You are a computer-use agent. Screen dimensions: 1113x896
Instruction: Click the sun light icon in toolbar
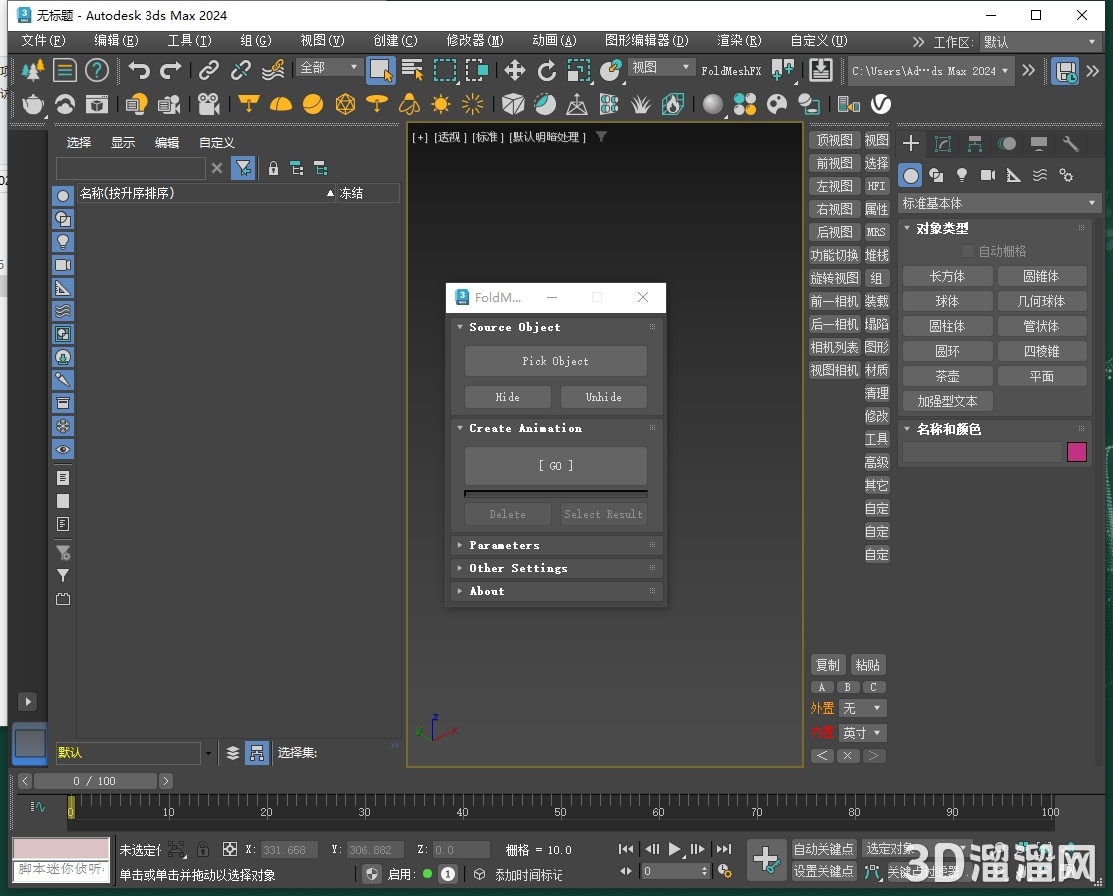click(x=441, y=104)
